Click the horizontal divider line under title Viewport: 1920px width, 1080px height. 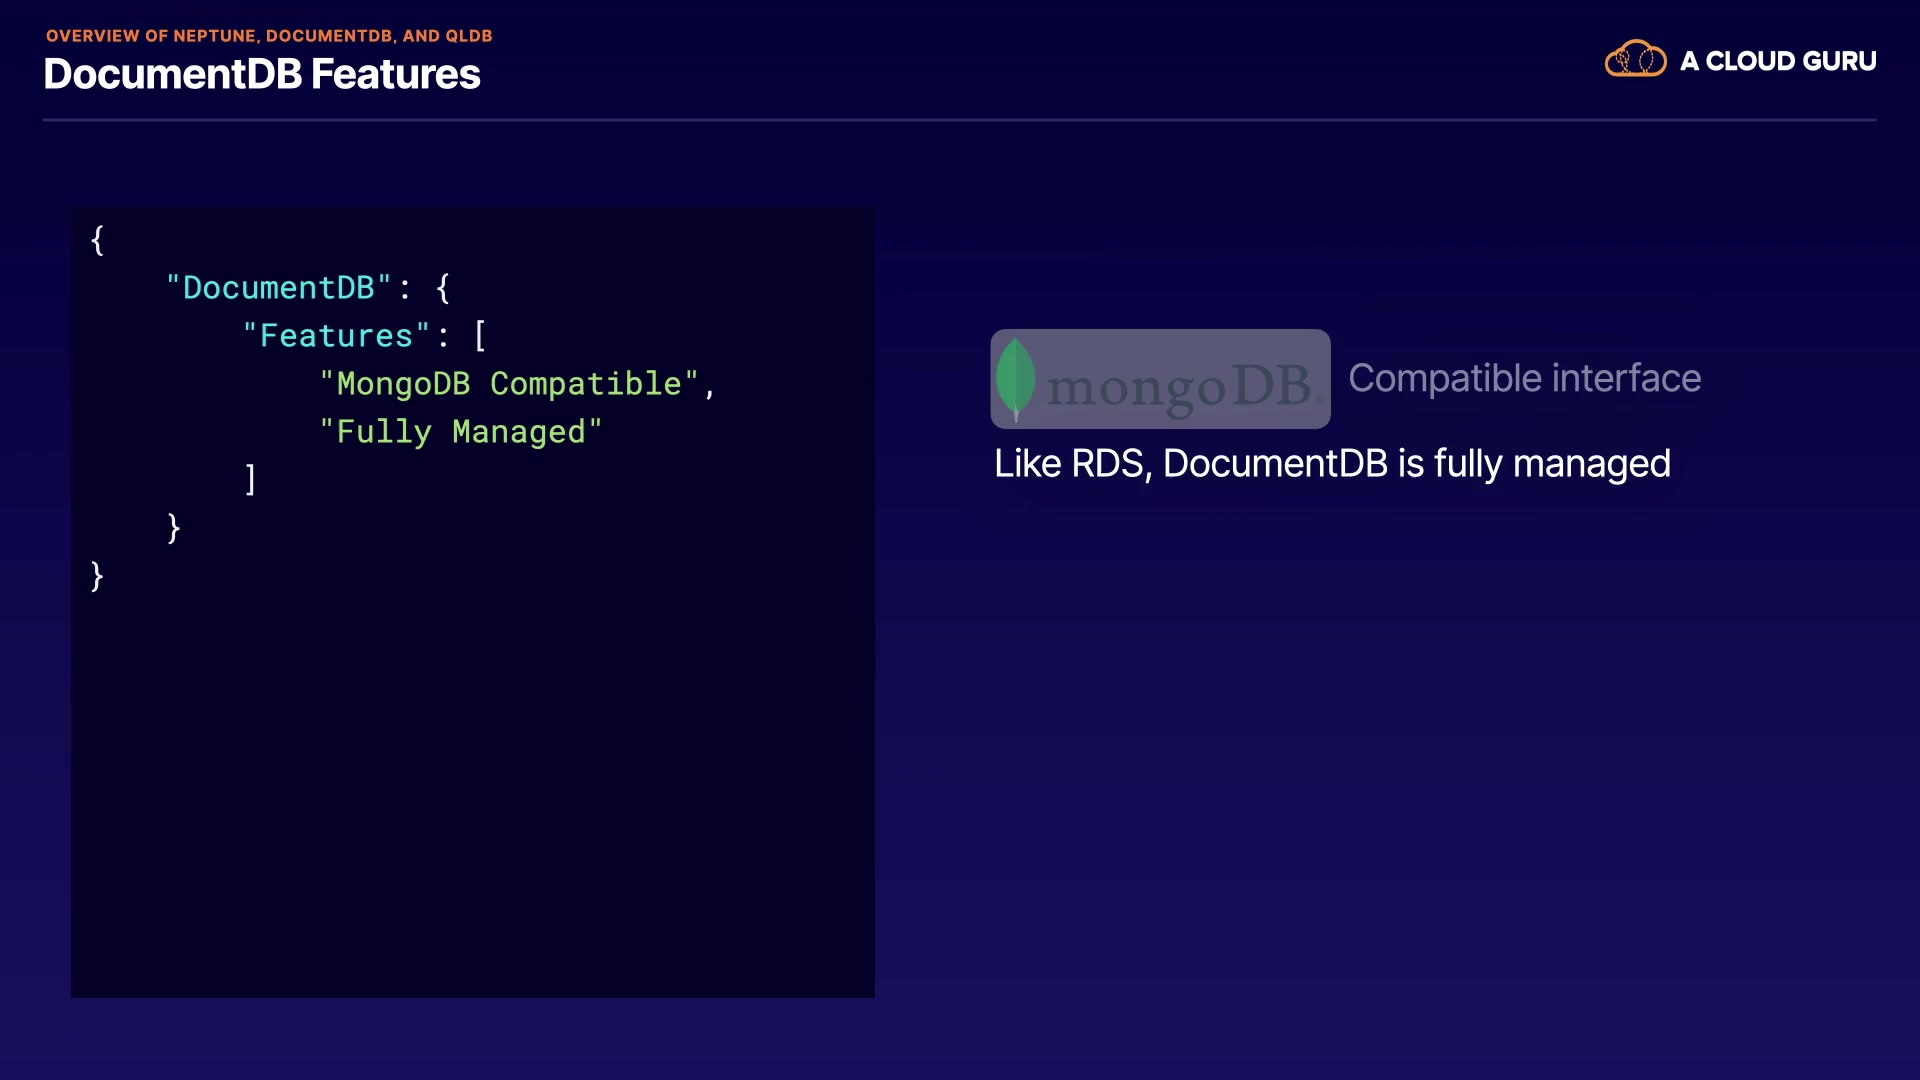[958, 120]
